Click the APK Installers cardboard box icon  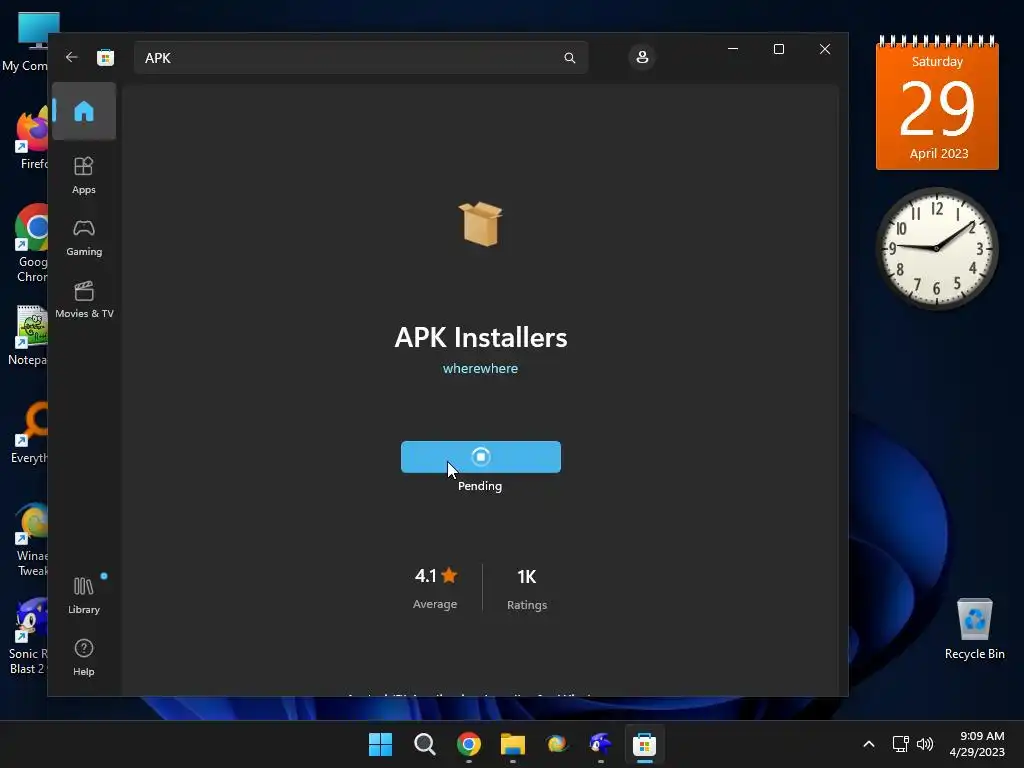[x=481, y=224]
